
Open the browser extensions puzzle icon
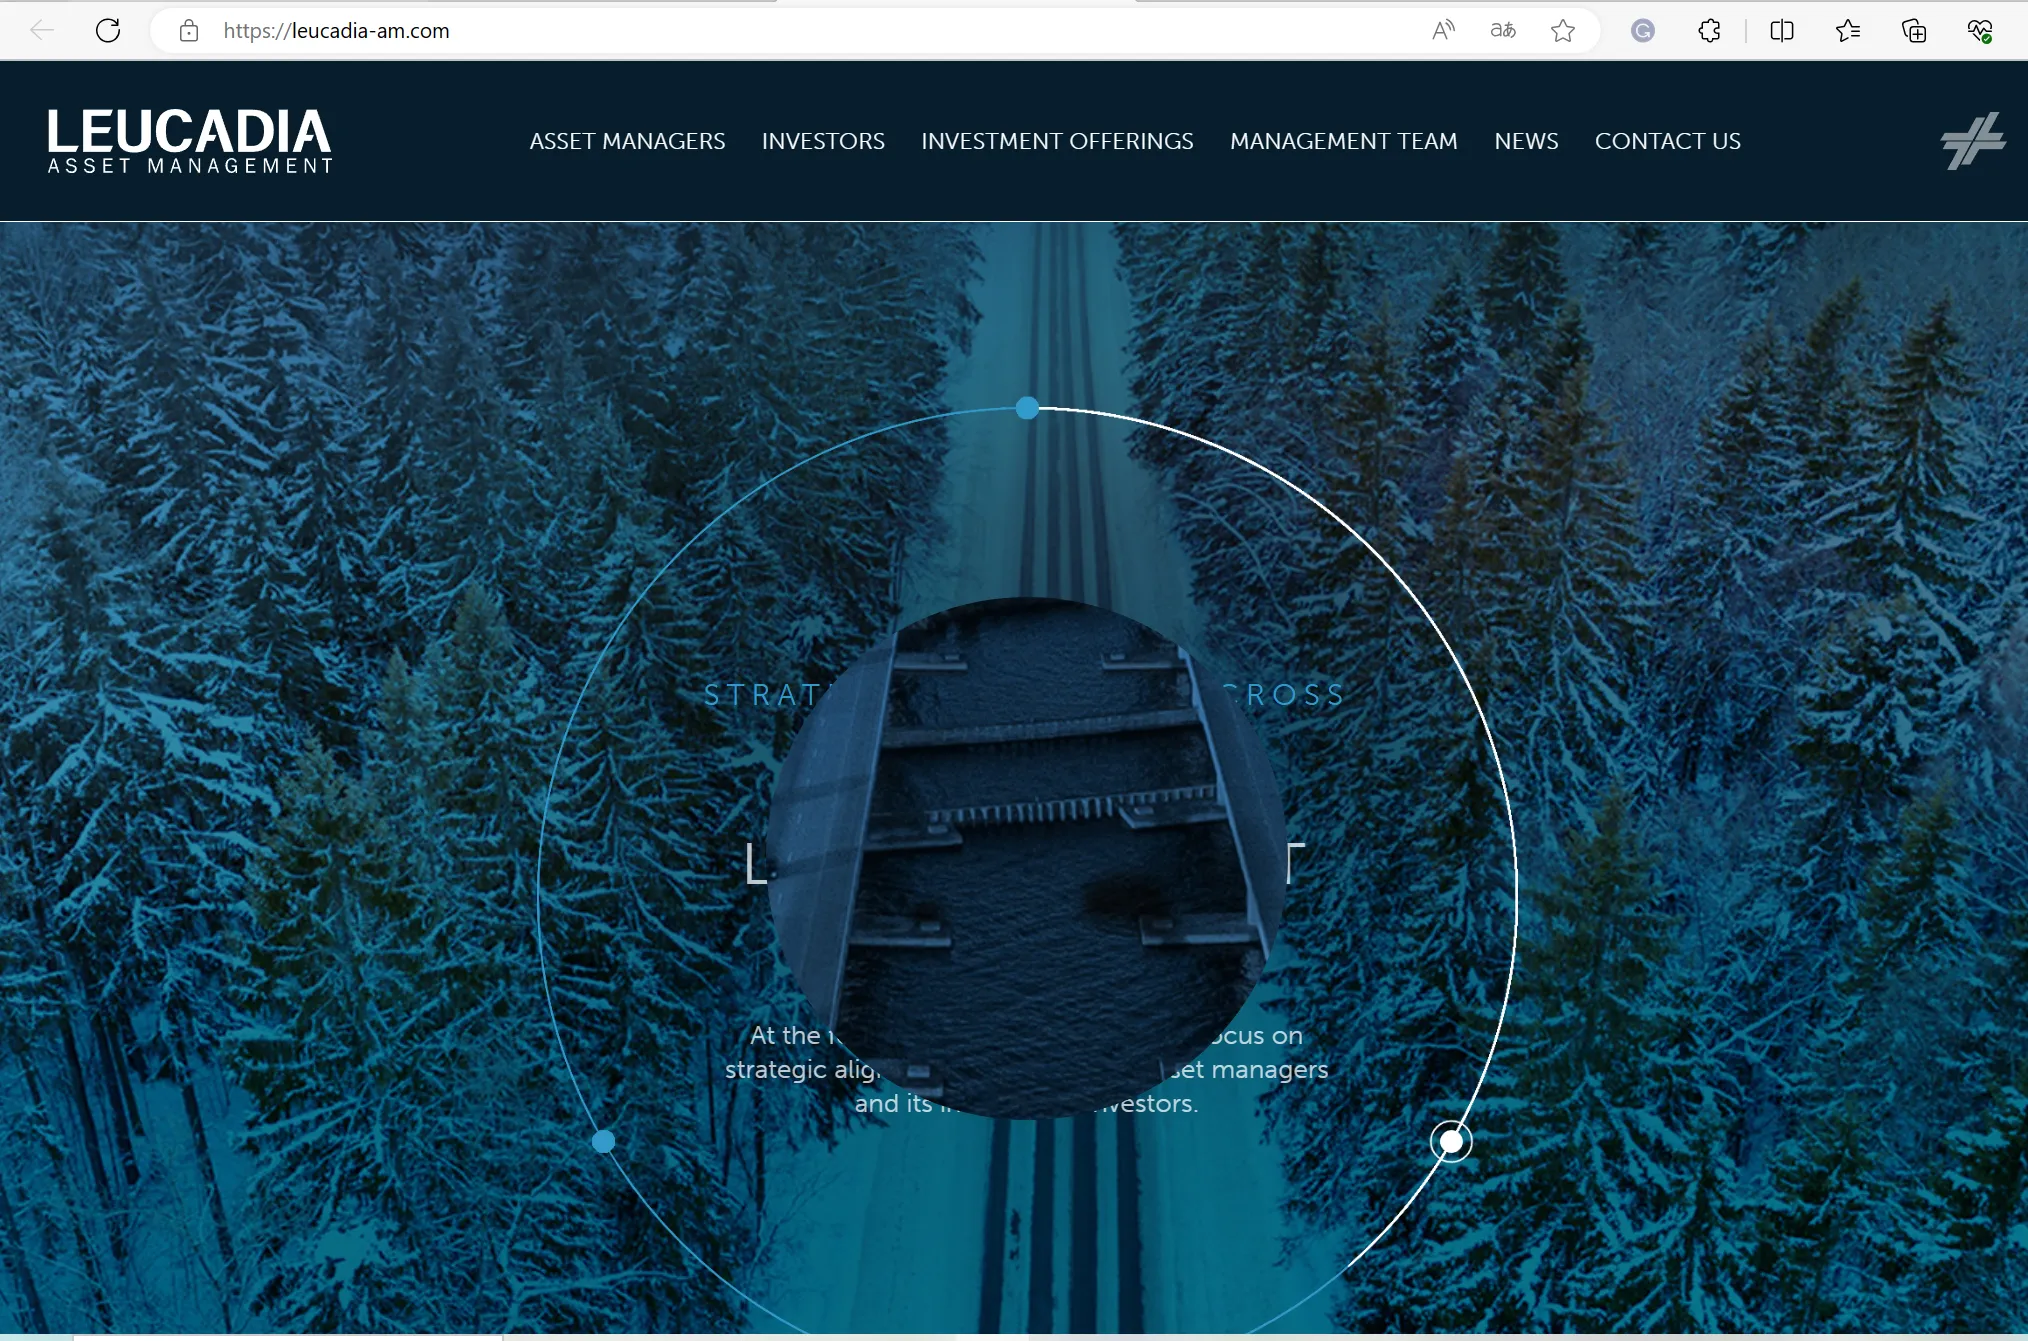coord(1709,30)
